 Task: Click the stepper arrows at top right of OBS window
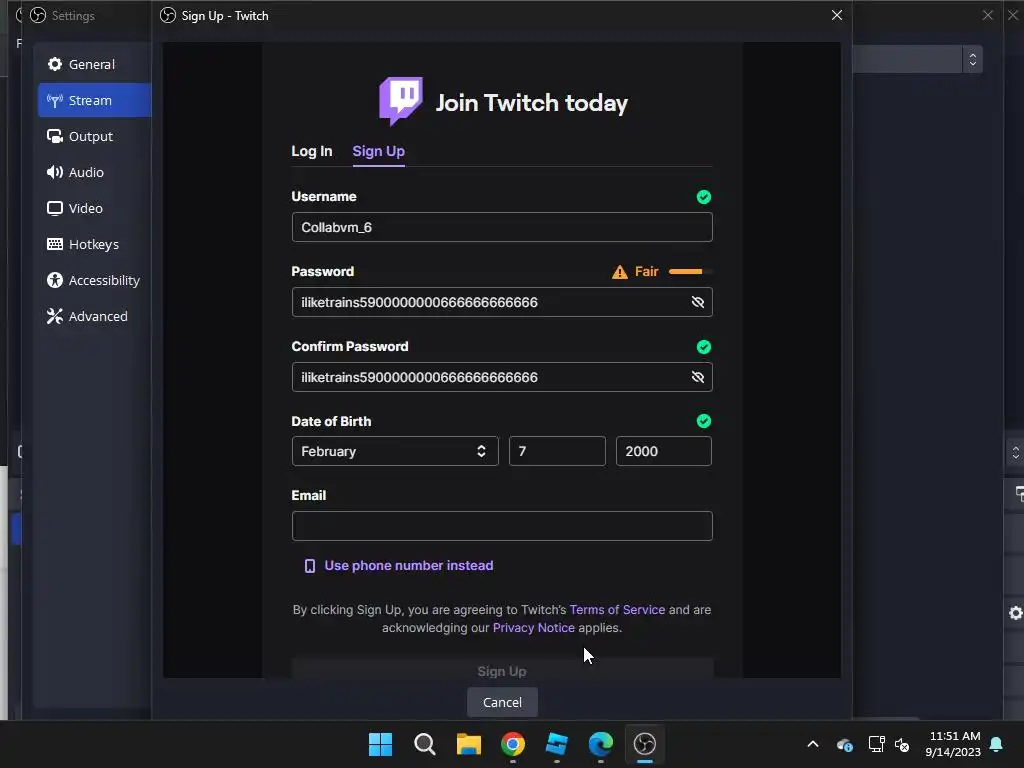pyautogui.click(x=972, y=59)
